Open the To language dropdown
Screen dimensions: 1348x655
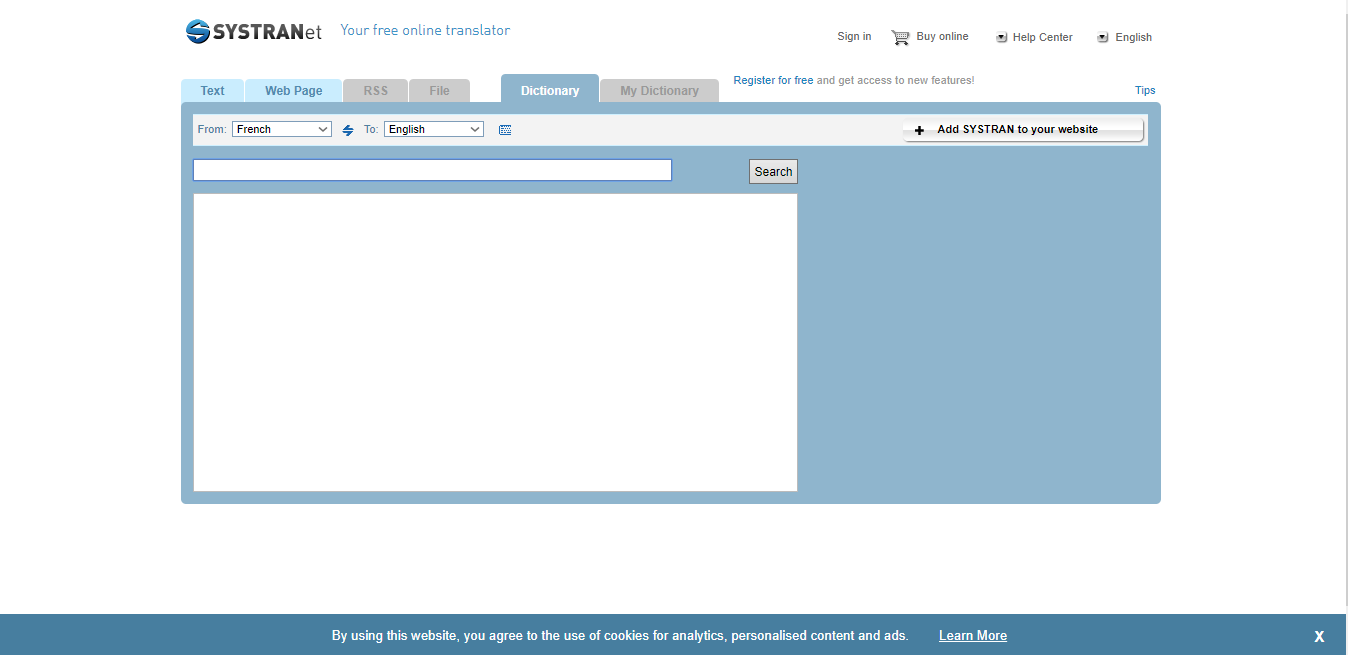point(434,129)
